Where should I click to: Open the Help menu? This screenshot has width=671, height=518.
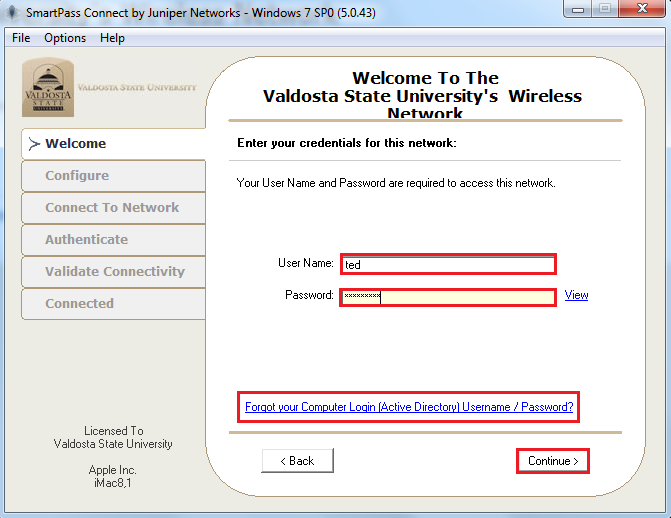[x=112, y=38]
